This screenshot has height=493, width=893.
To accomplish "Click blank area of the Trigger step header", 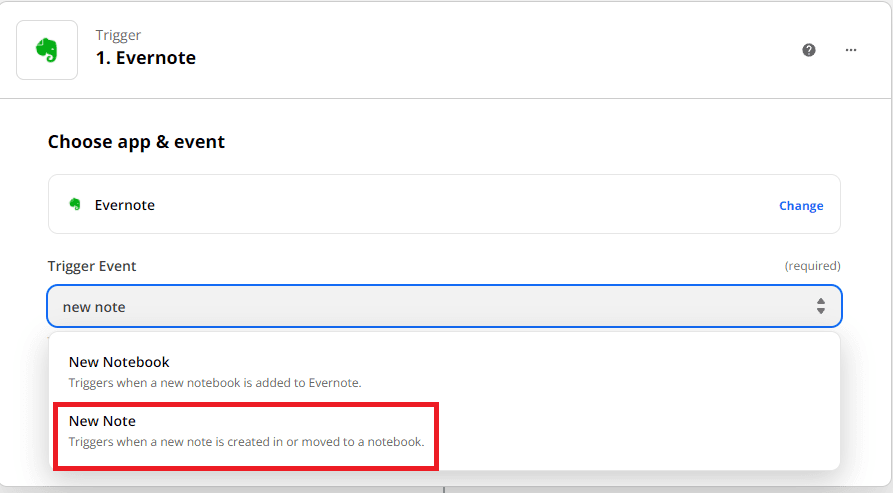I will click(x=500, y=50).
